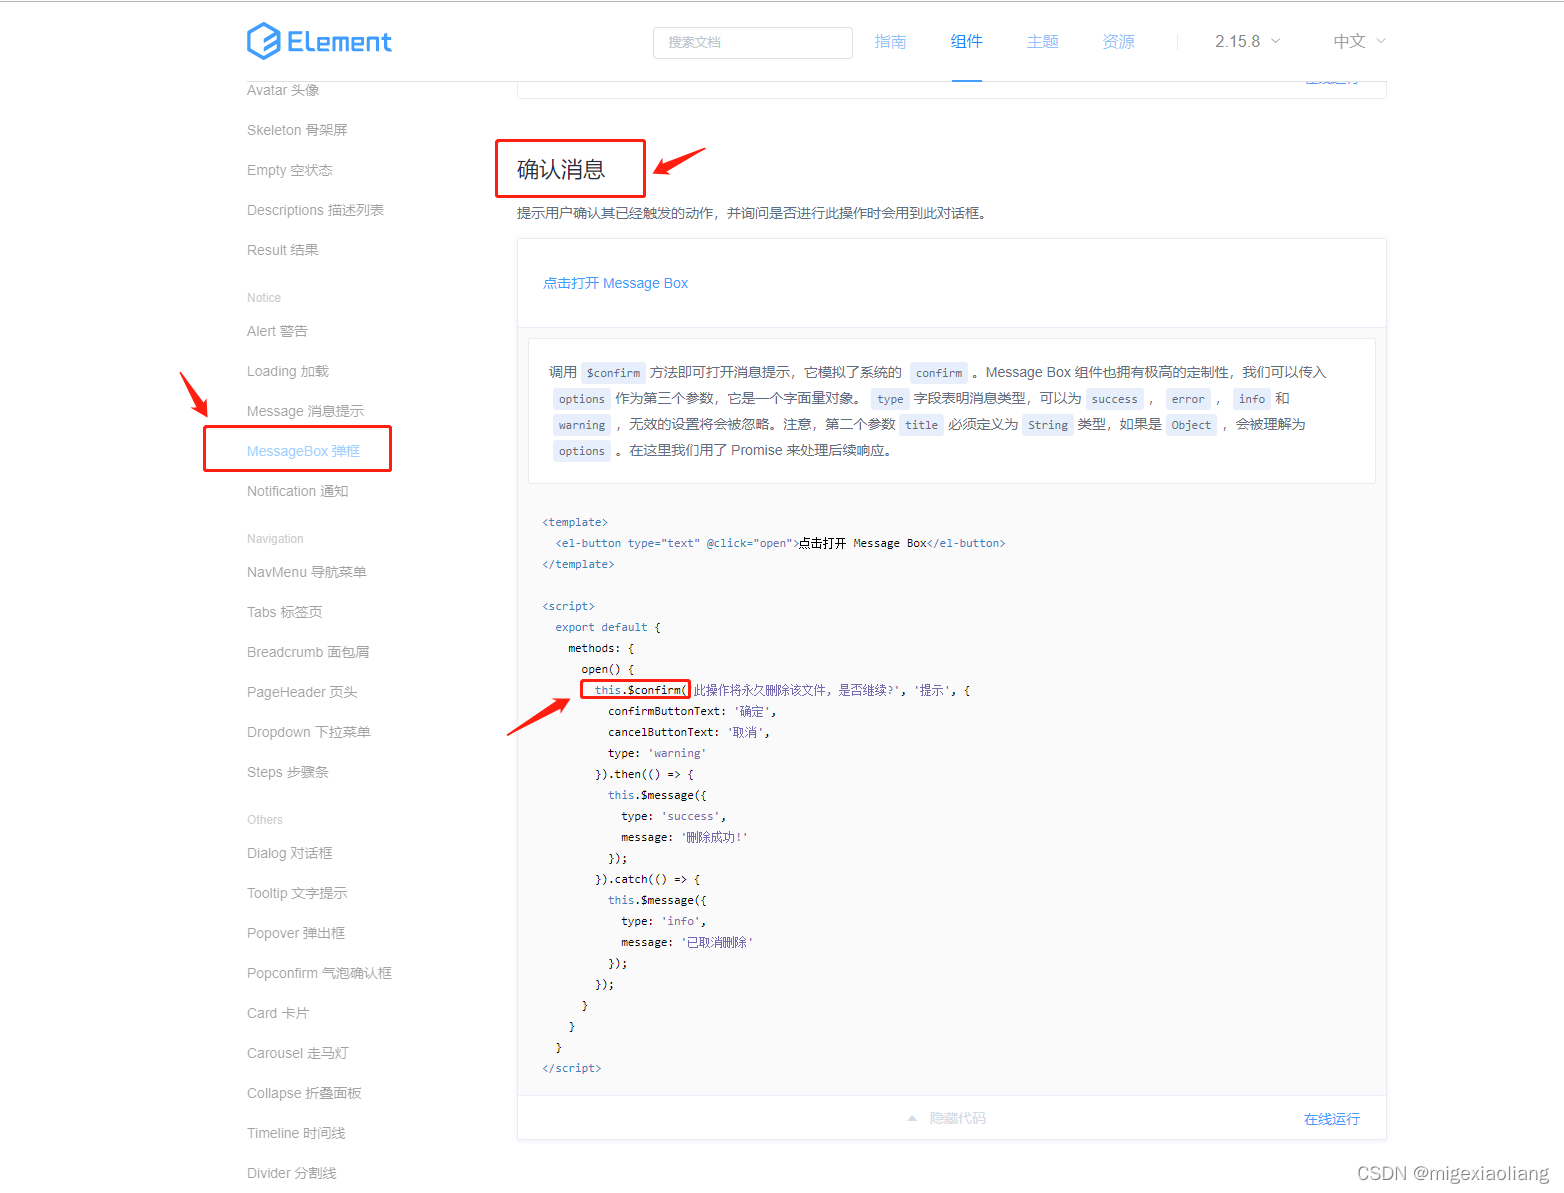
Task: Click the this.$confirm( call in the code
Action: [641, 690]
